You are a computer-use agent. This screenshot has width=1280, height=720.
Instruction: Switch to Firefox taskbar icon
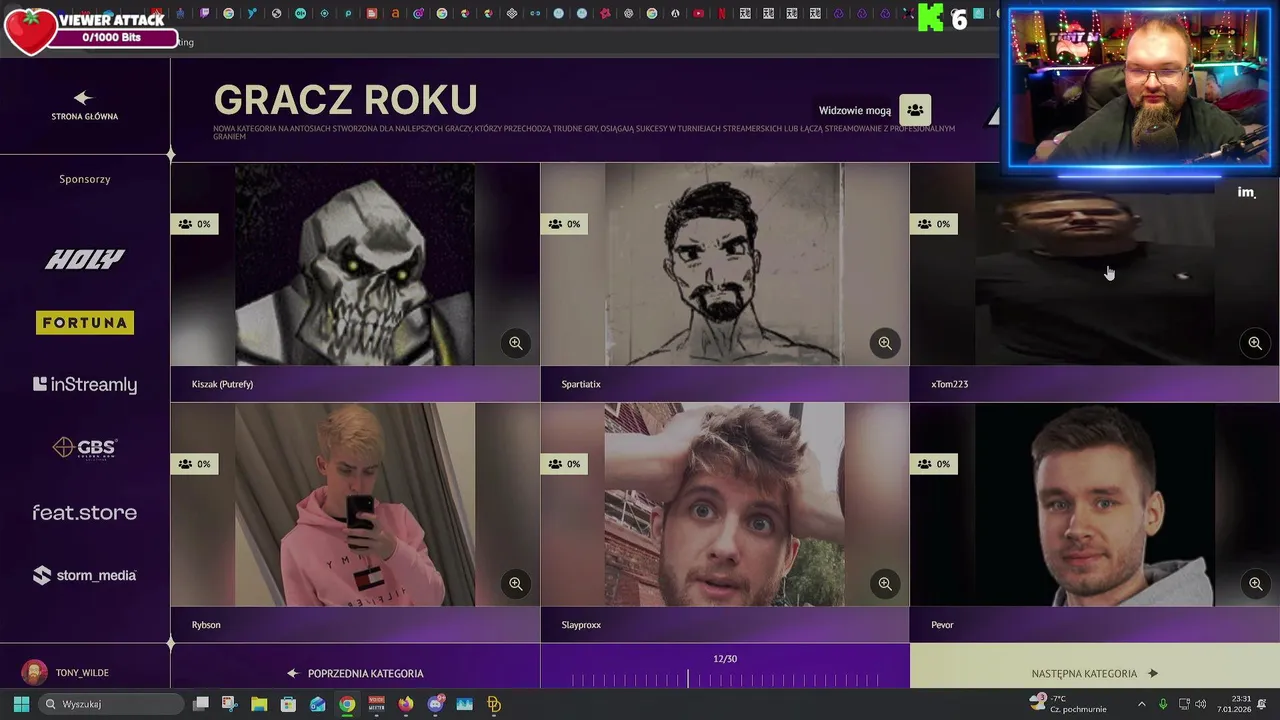(406, 704)
